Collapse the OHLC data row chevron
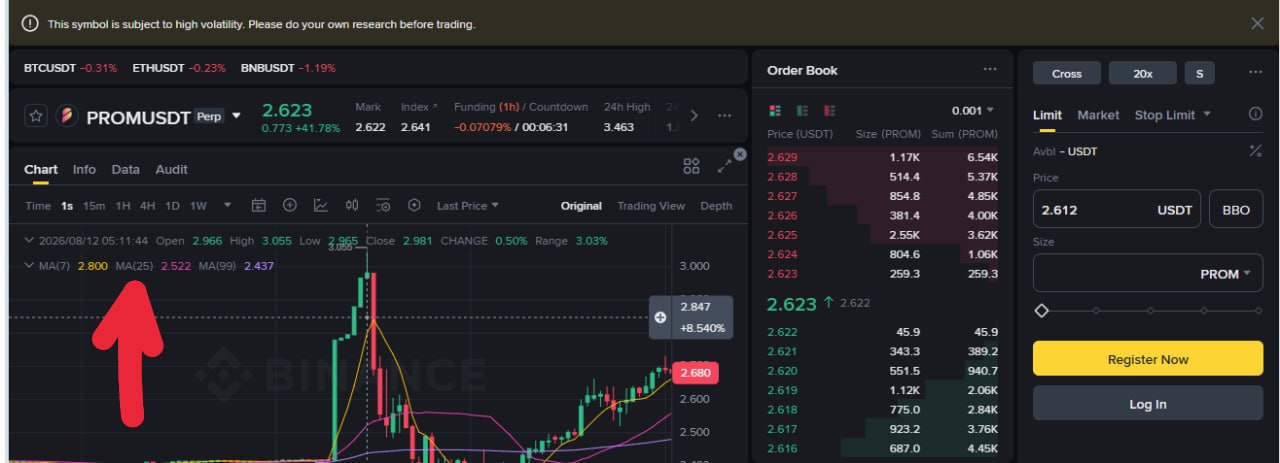The width and height of the screenshot is (1280, 463). coord(29,241)
